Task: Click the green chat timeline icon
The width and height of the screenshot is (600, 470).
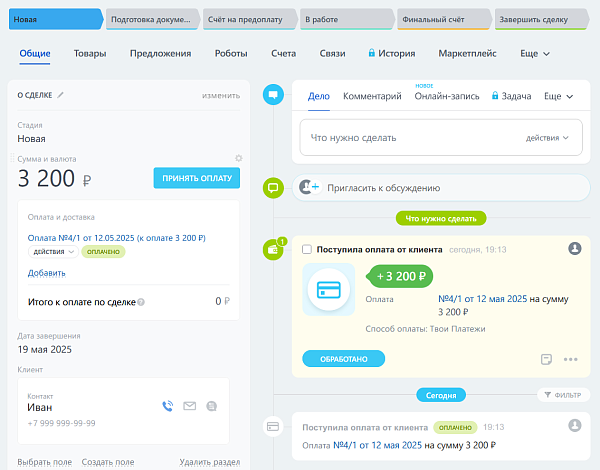Action: 273,188
